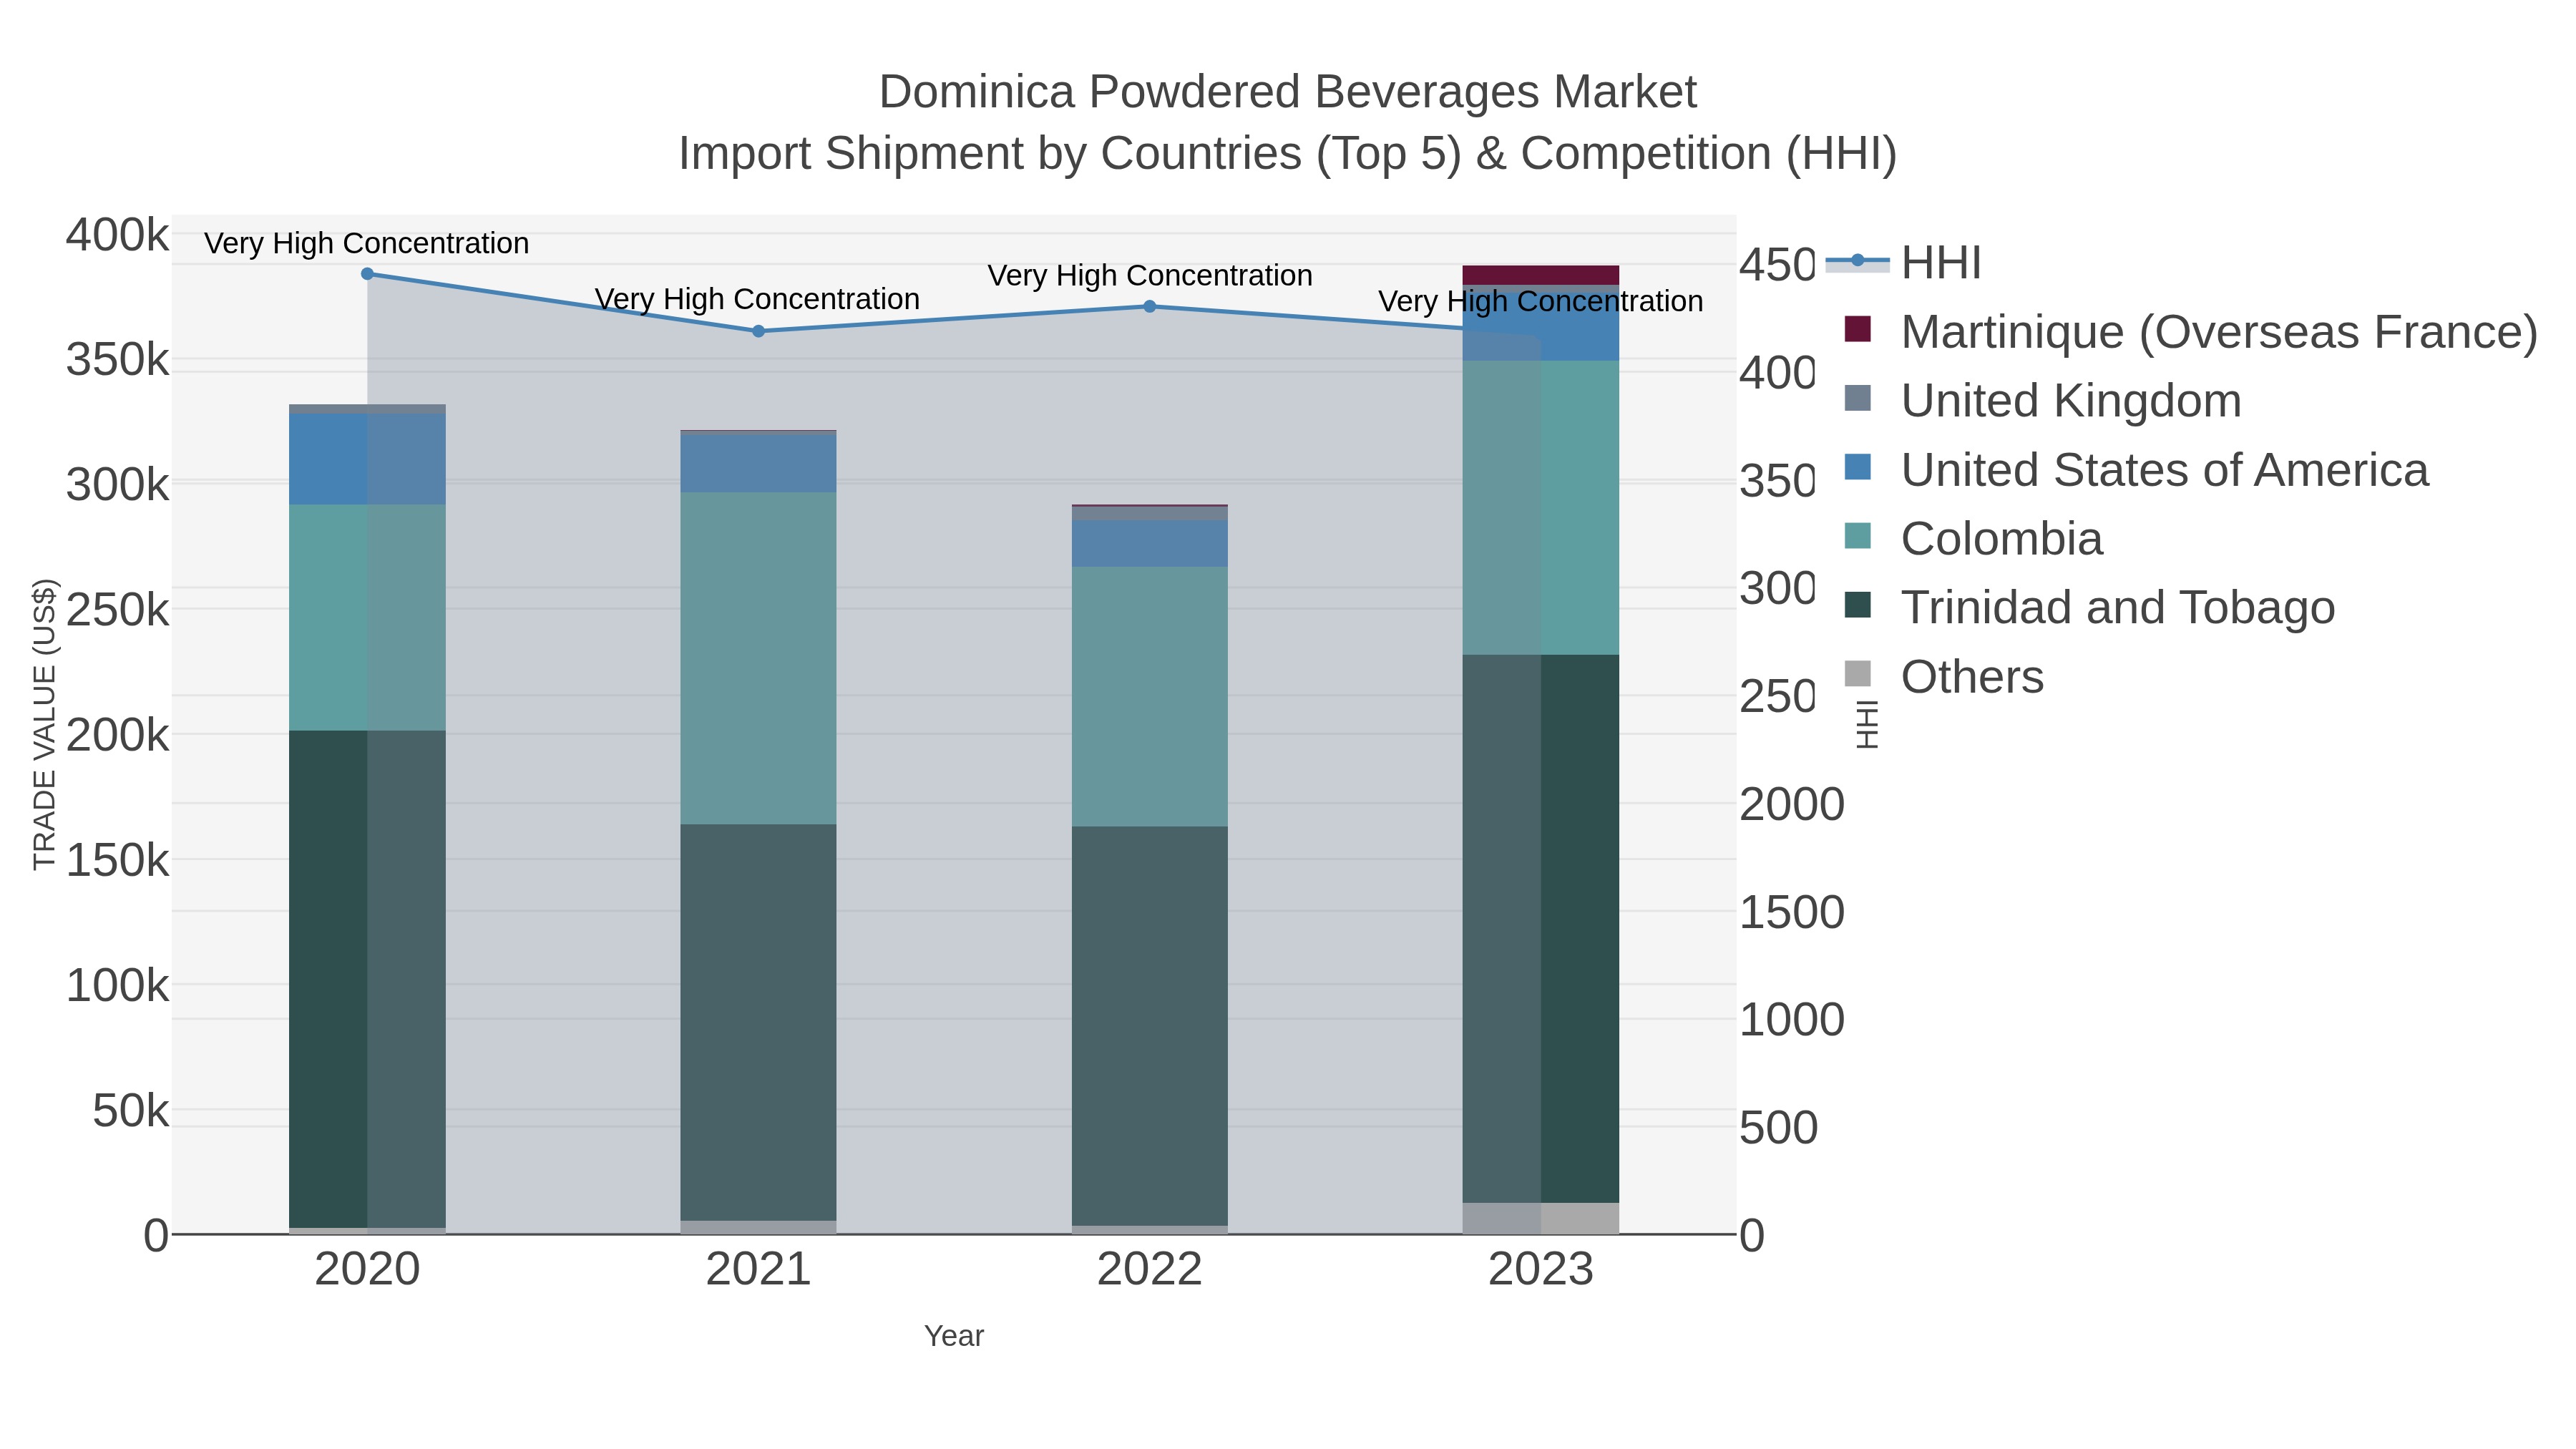Click the 2022 Colombia bar segment
This screenshot has height=1449, width=2576.
tap(1149, 697)
